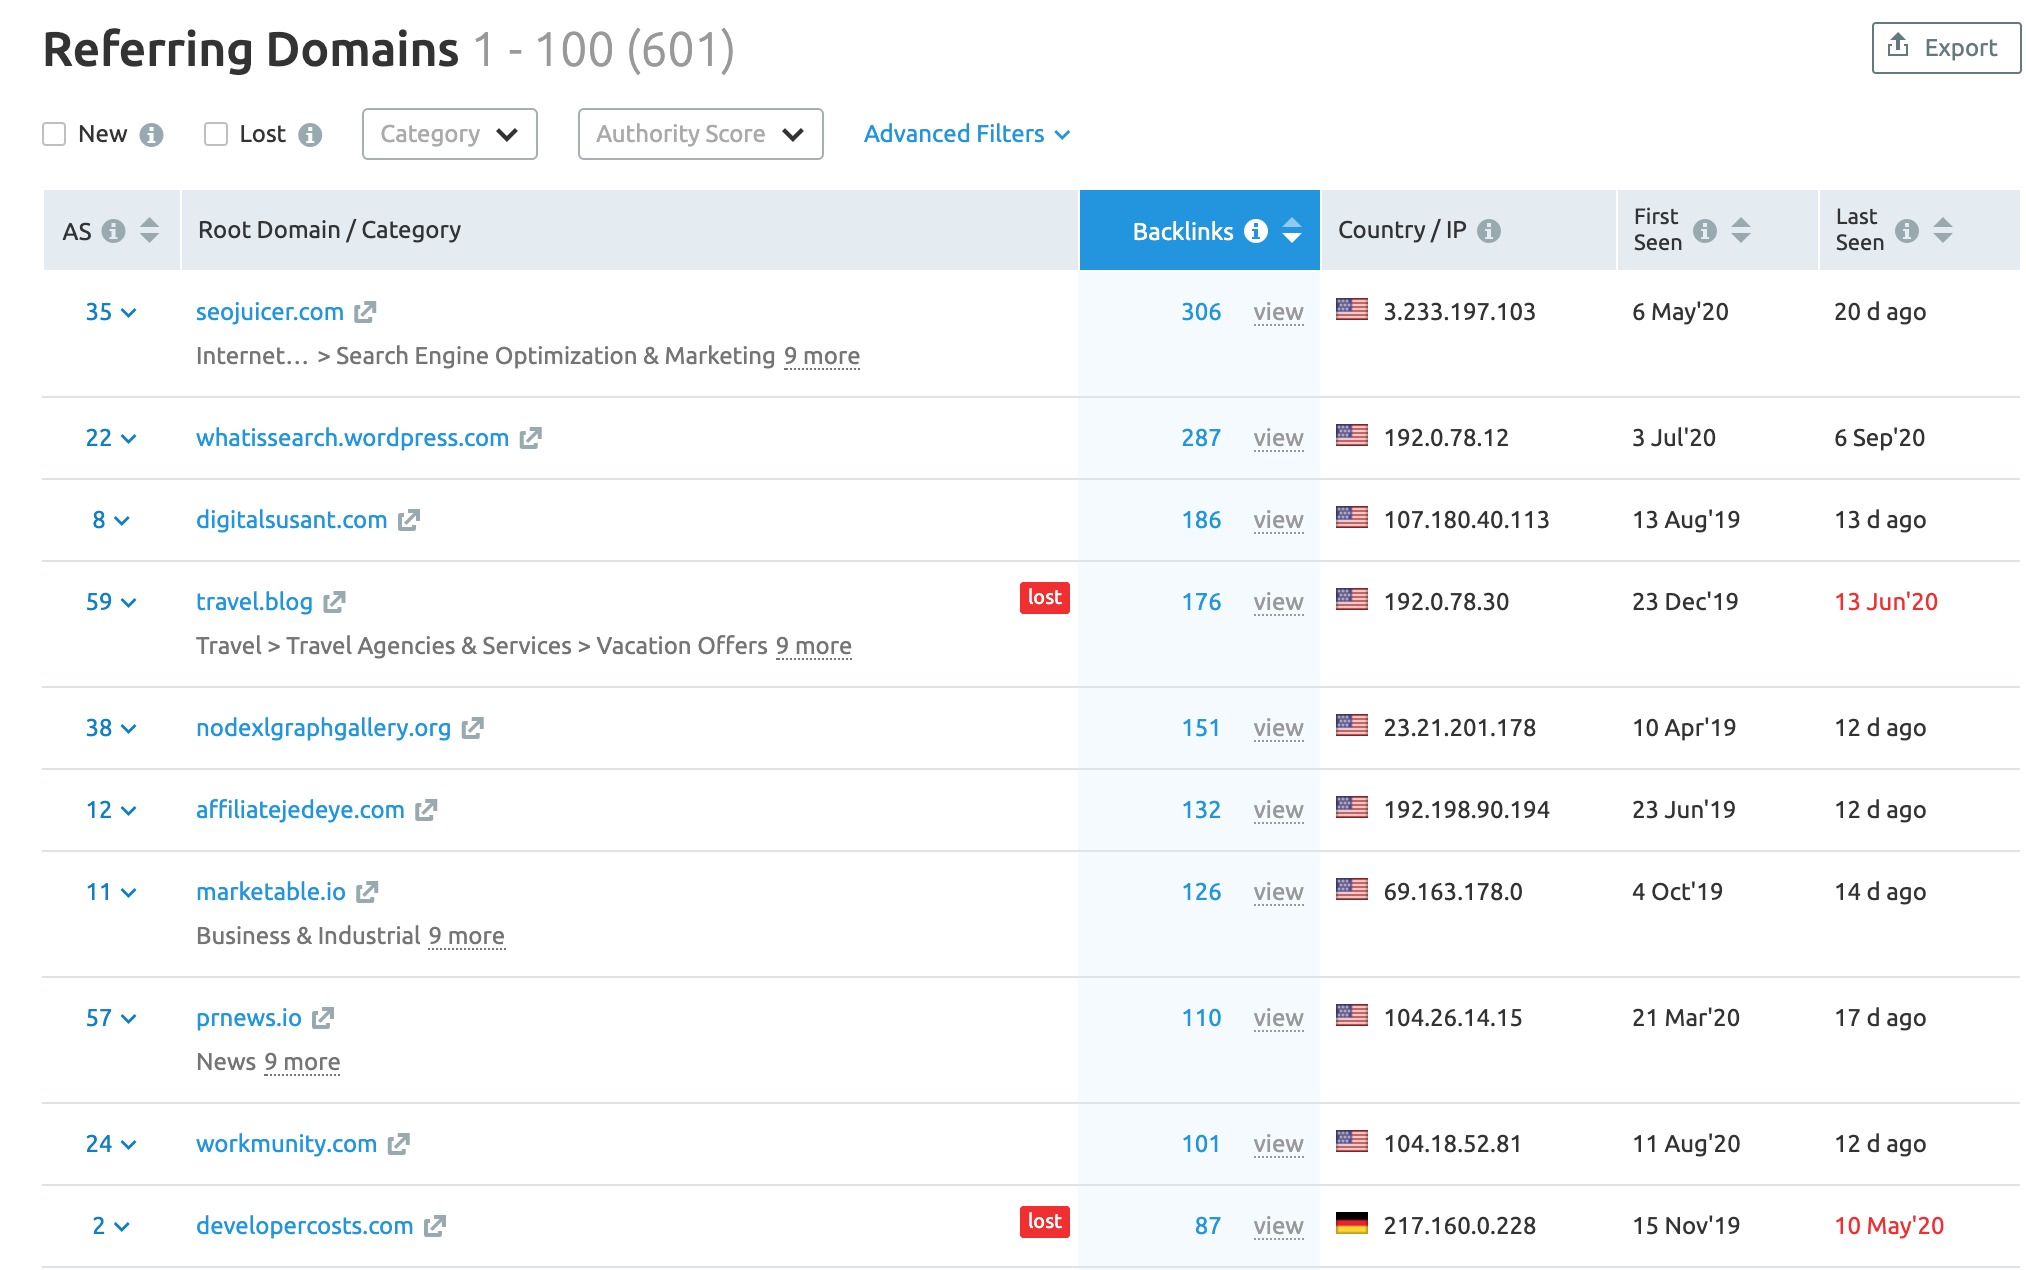Screen dimensions: 2026x1270
Task: Show 9 more categories for prnews.io
Action: 302,1062
